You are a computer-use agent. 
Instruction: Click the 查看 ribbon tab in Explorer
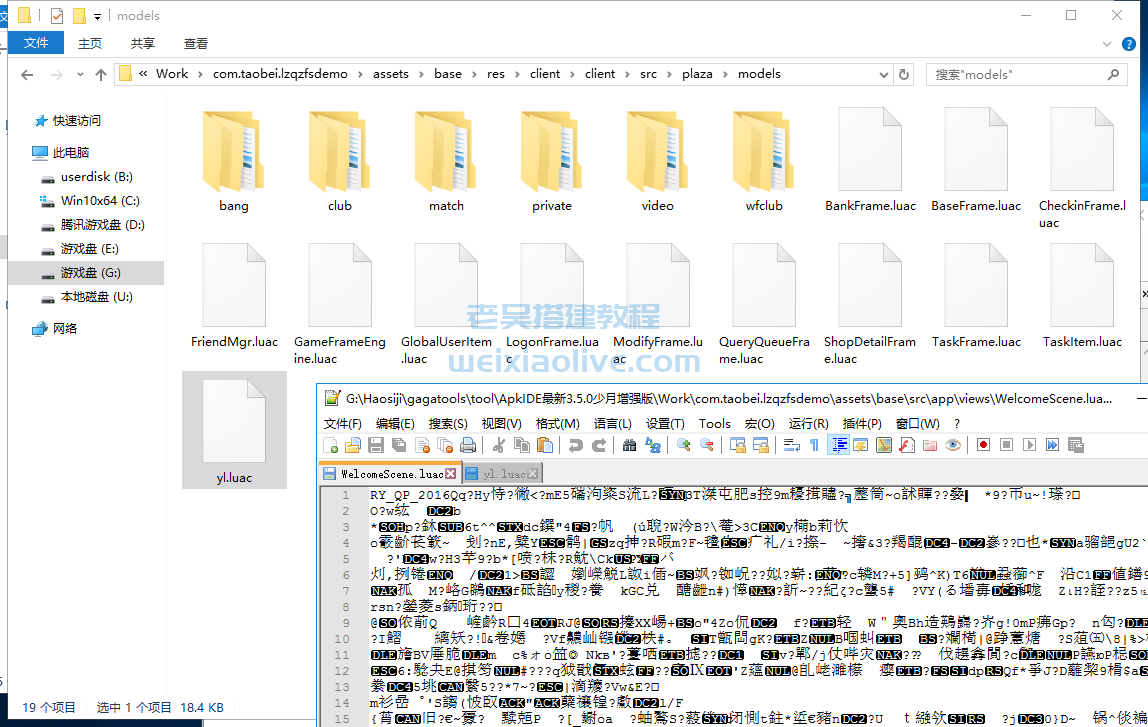(196, 43)
